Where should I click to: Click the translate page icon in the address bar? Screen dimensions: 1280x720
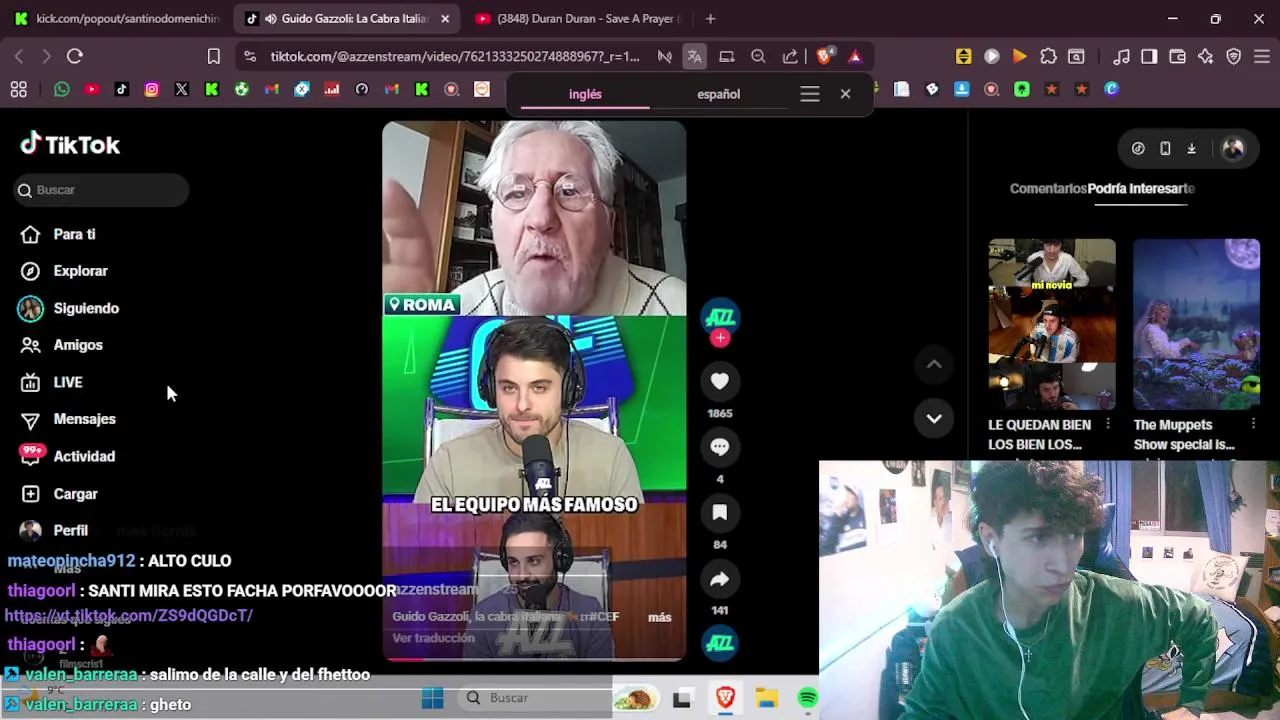click(x=694, y=56)
